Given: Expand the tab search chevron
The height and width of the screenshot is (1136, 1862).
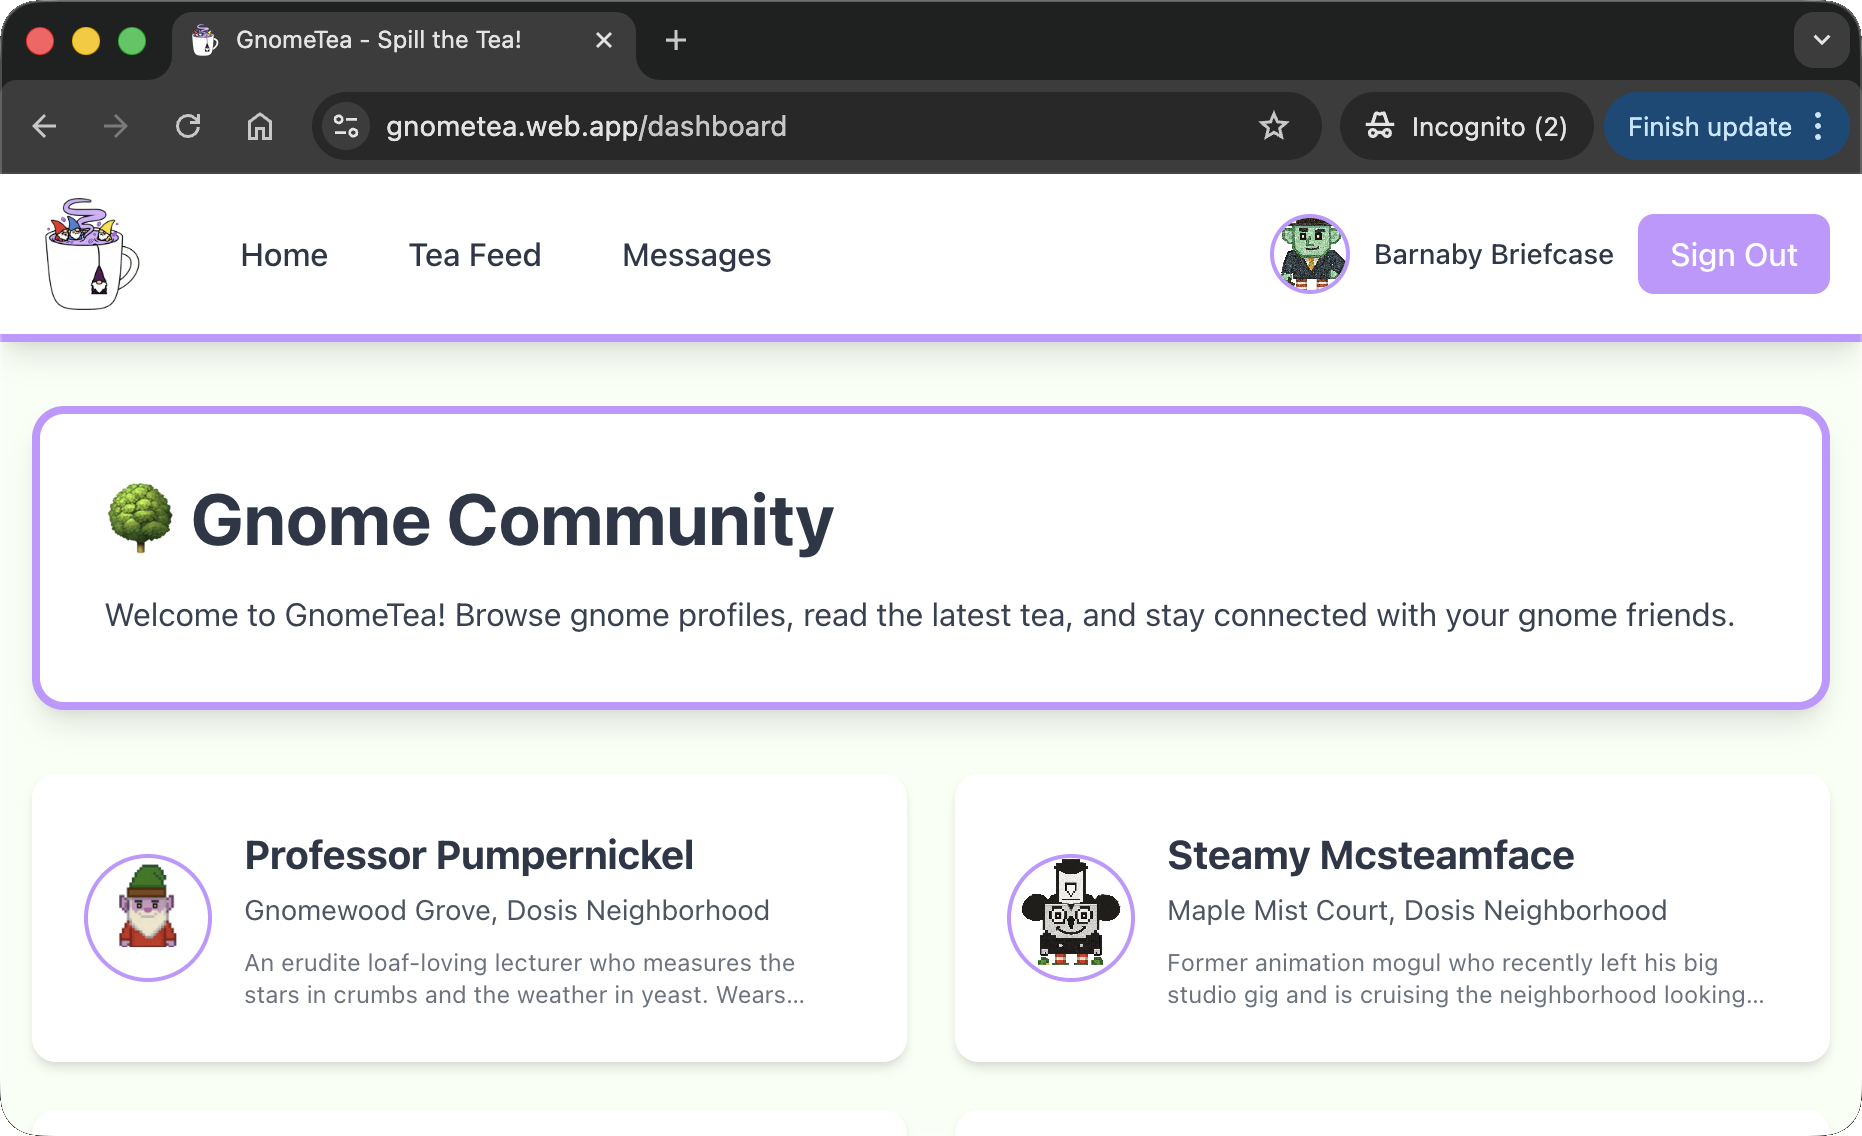Looking at the screenshot, I should point(1821,40).
